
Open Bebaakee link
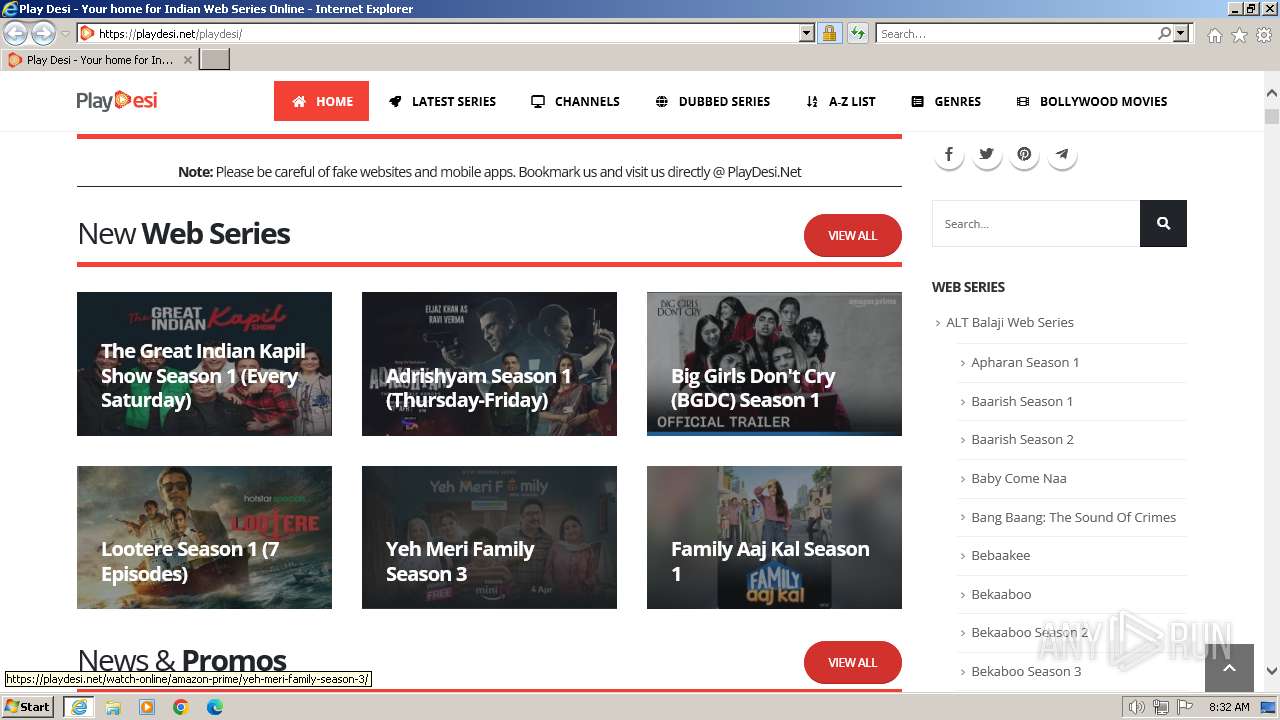1000,555
